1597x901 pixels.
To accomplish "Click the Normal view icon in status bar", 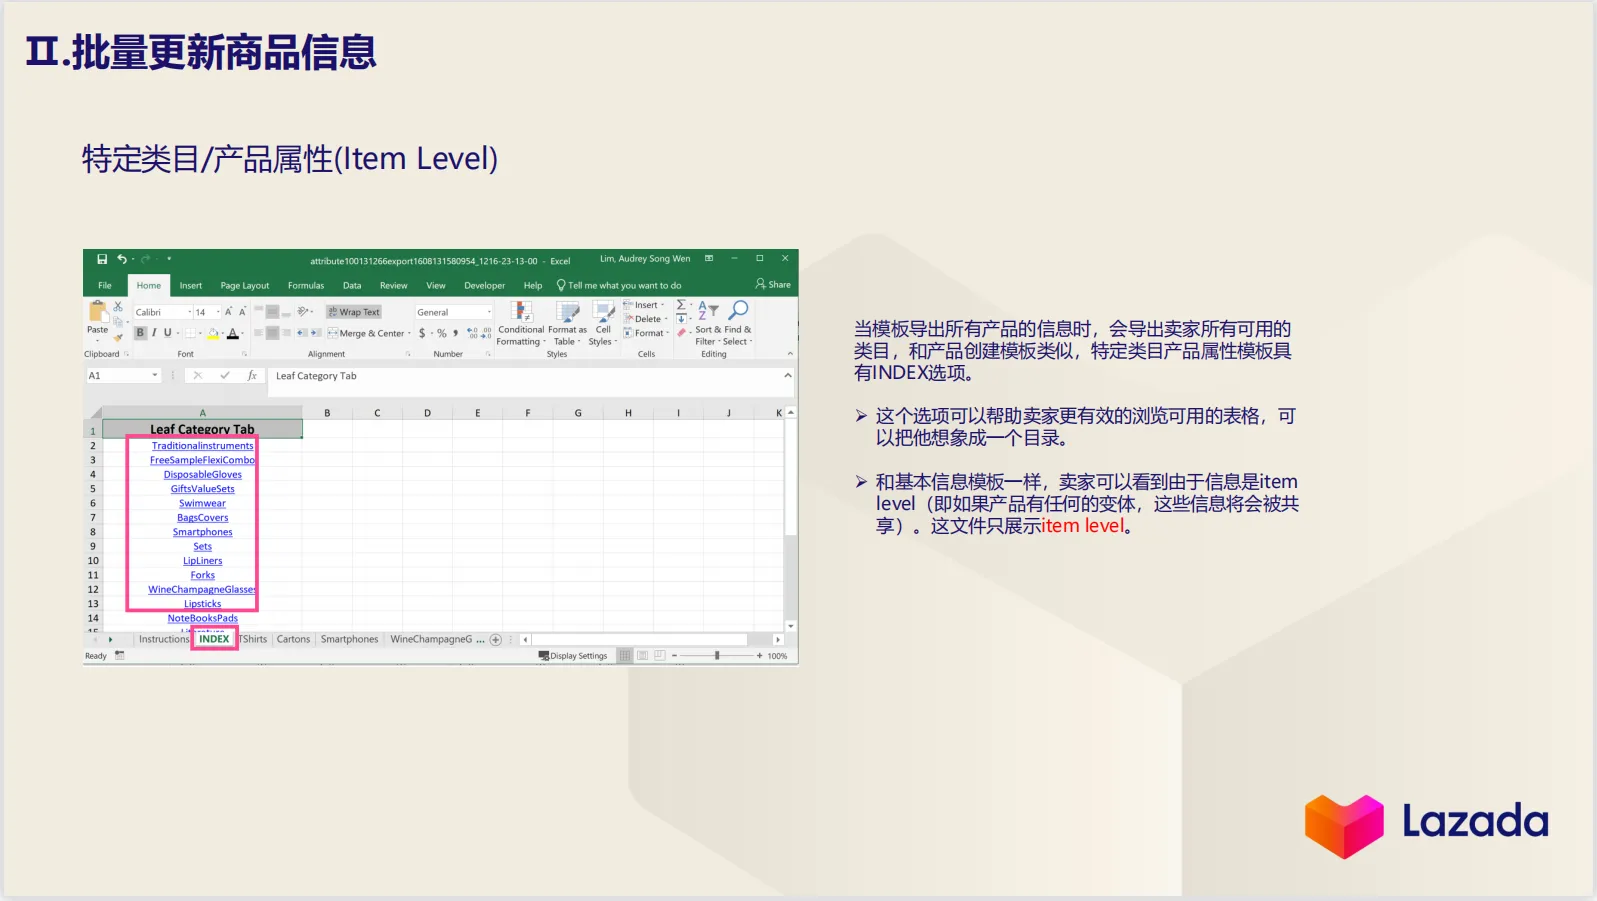I will [625, 656].
